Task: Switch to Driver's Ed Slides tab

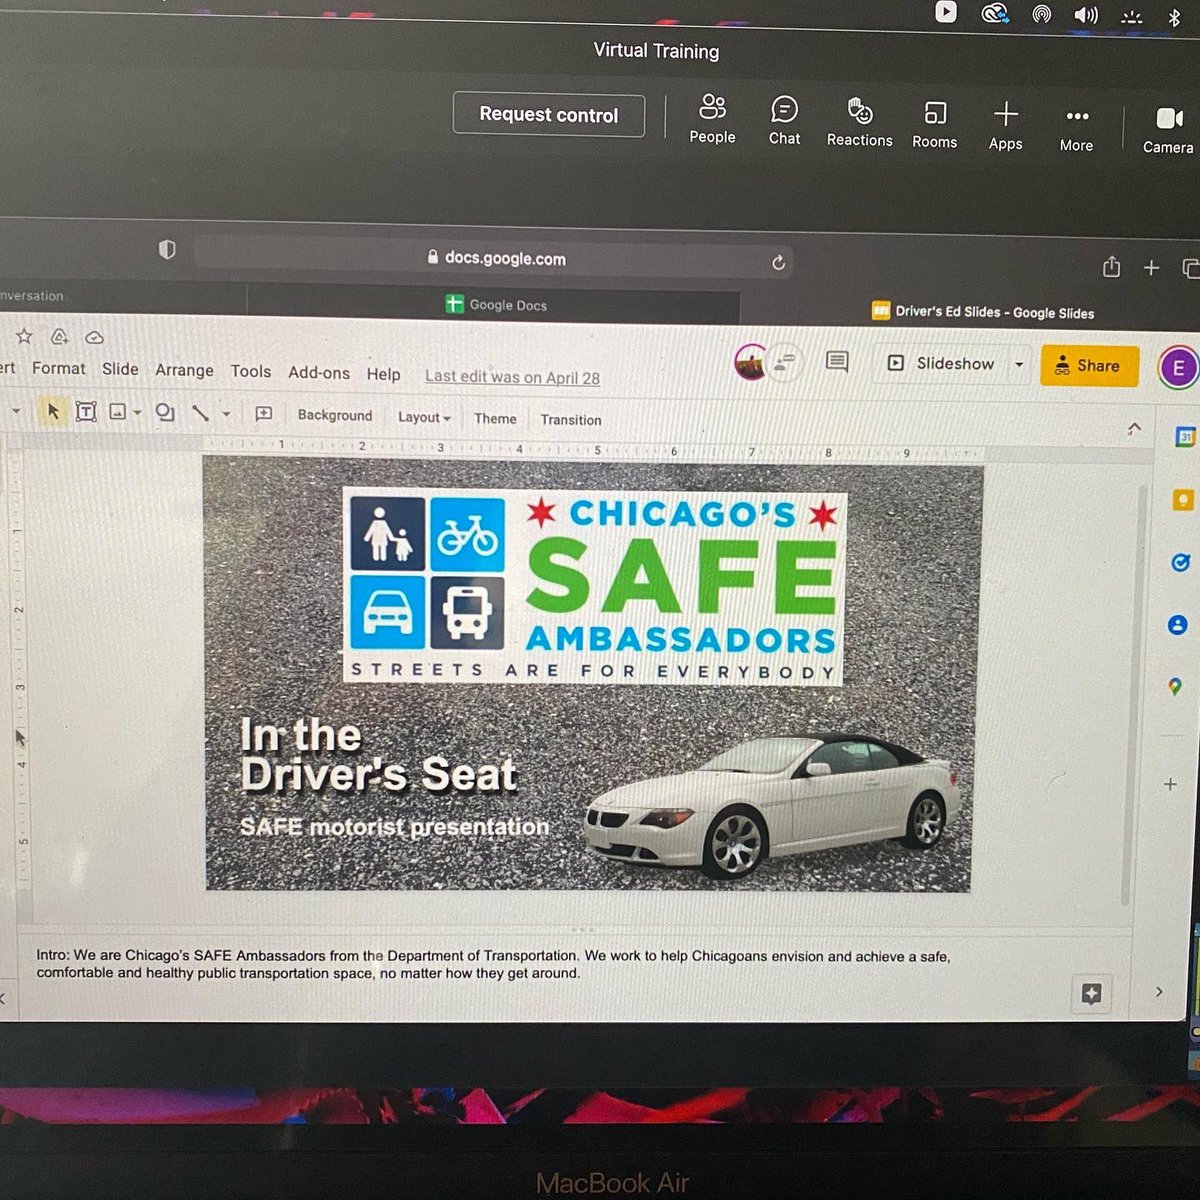Action: click(x=984, y=312)
